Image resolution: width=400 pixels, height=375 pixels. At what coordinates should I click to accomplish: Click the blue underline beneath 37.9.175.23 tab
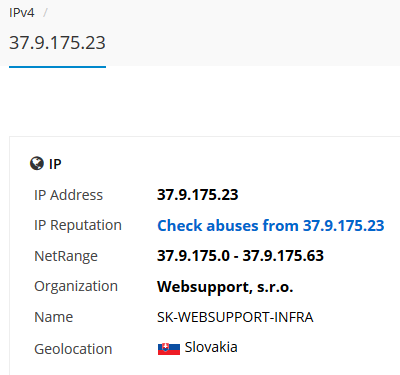click(57, 67)
